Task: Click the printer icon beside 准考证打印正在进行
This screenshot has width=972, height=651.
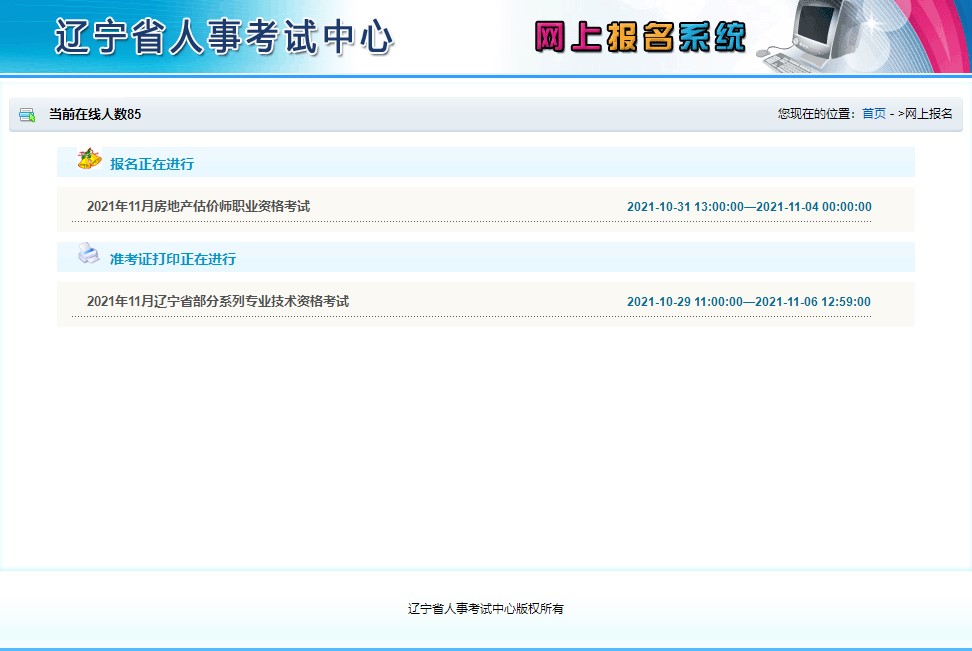Action: [x=89, y=254]
